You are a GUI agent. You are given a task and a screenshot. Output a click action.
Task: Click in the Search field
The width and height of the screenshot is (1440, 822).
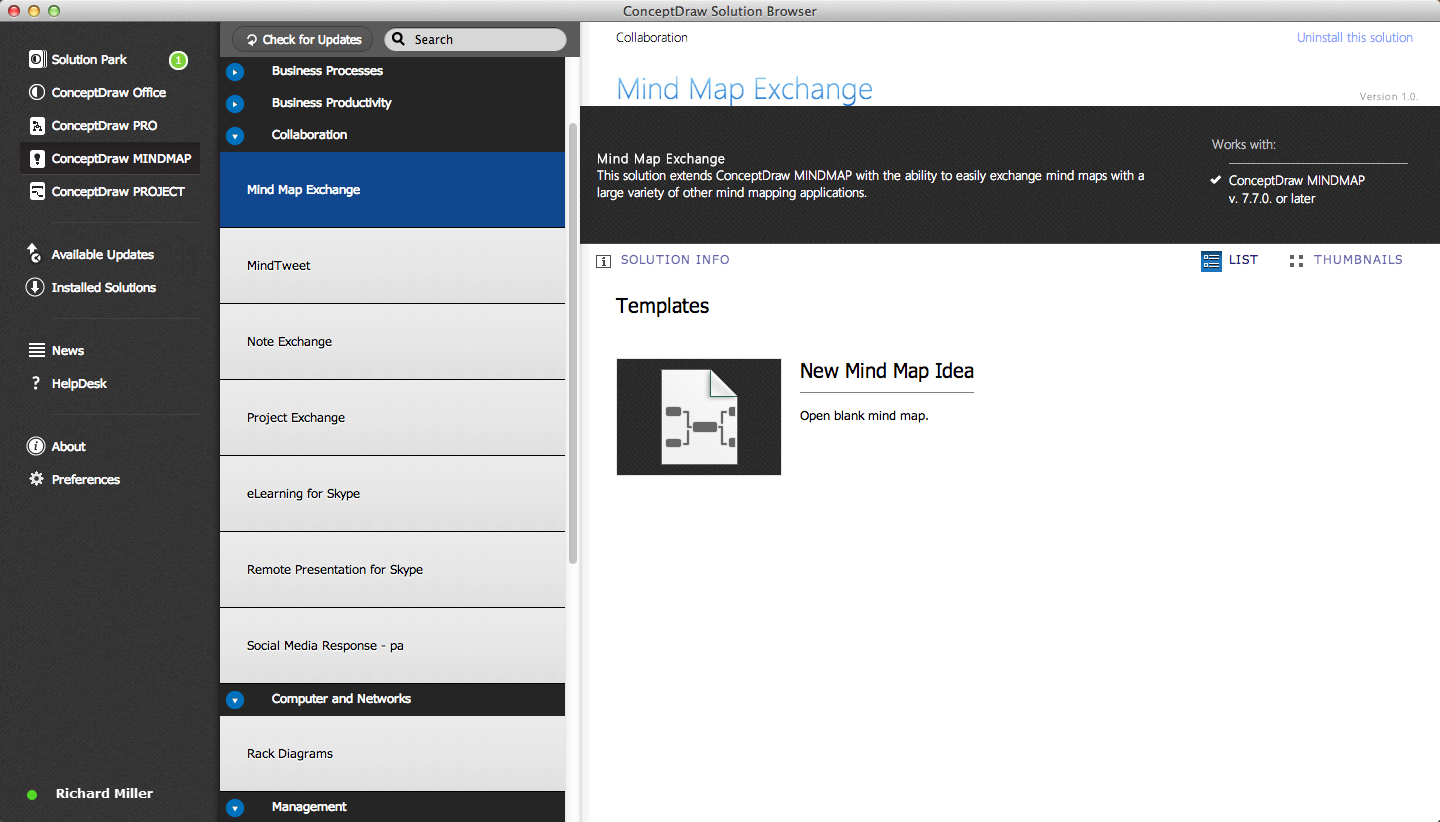coord(475,40)
